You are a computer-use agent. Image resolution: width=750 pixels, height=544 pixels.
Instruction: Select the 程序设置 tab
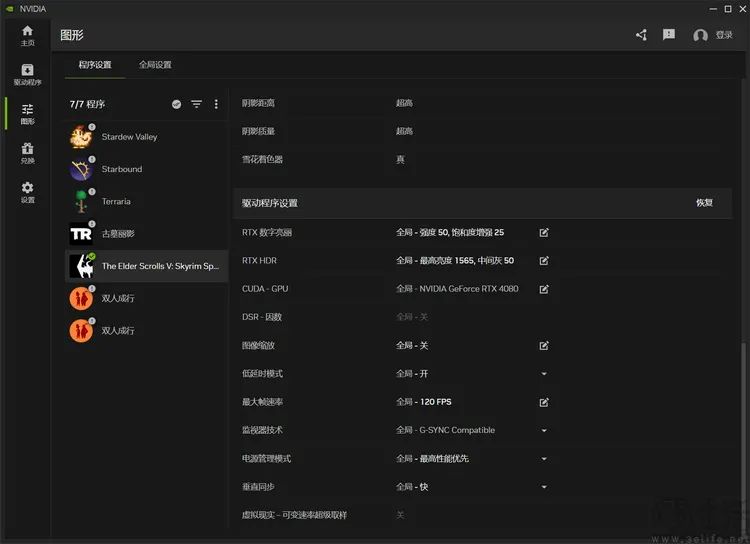click(x=95, y=65)
